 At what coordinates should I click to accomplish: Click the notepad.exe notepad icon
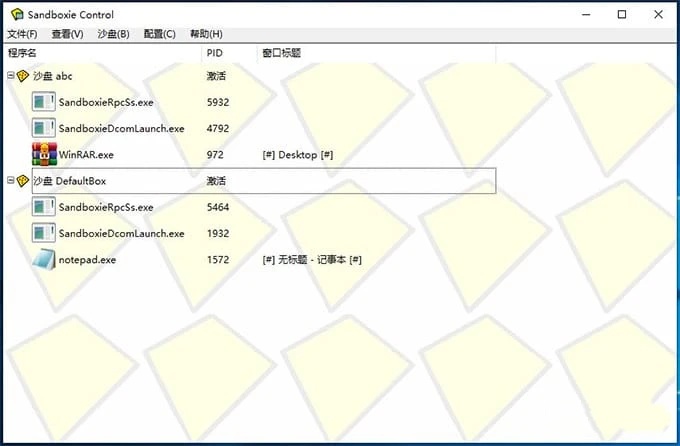44,259
